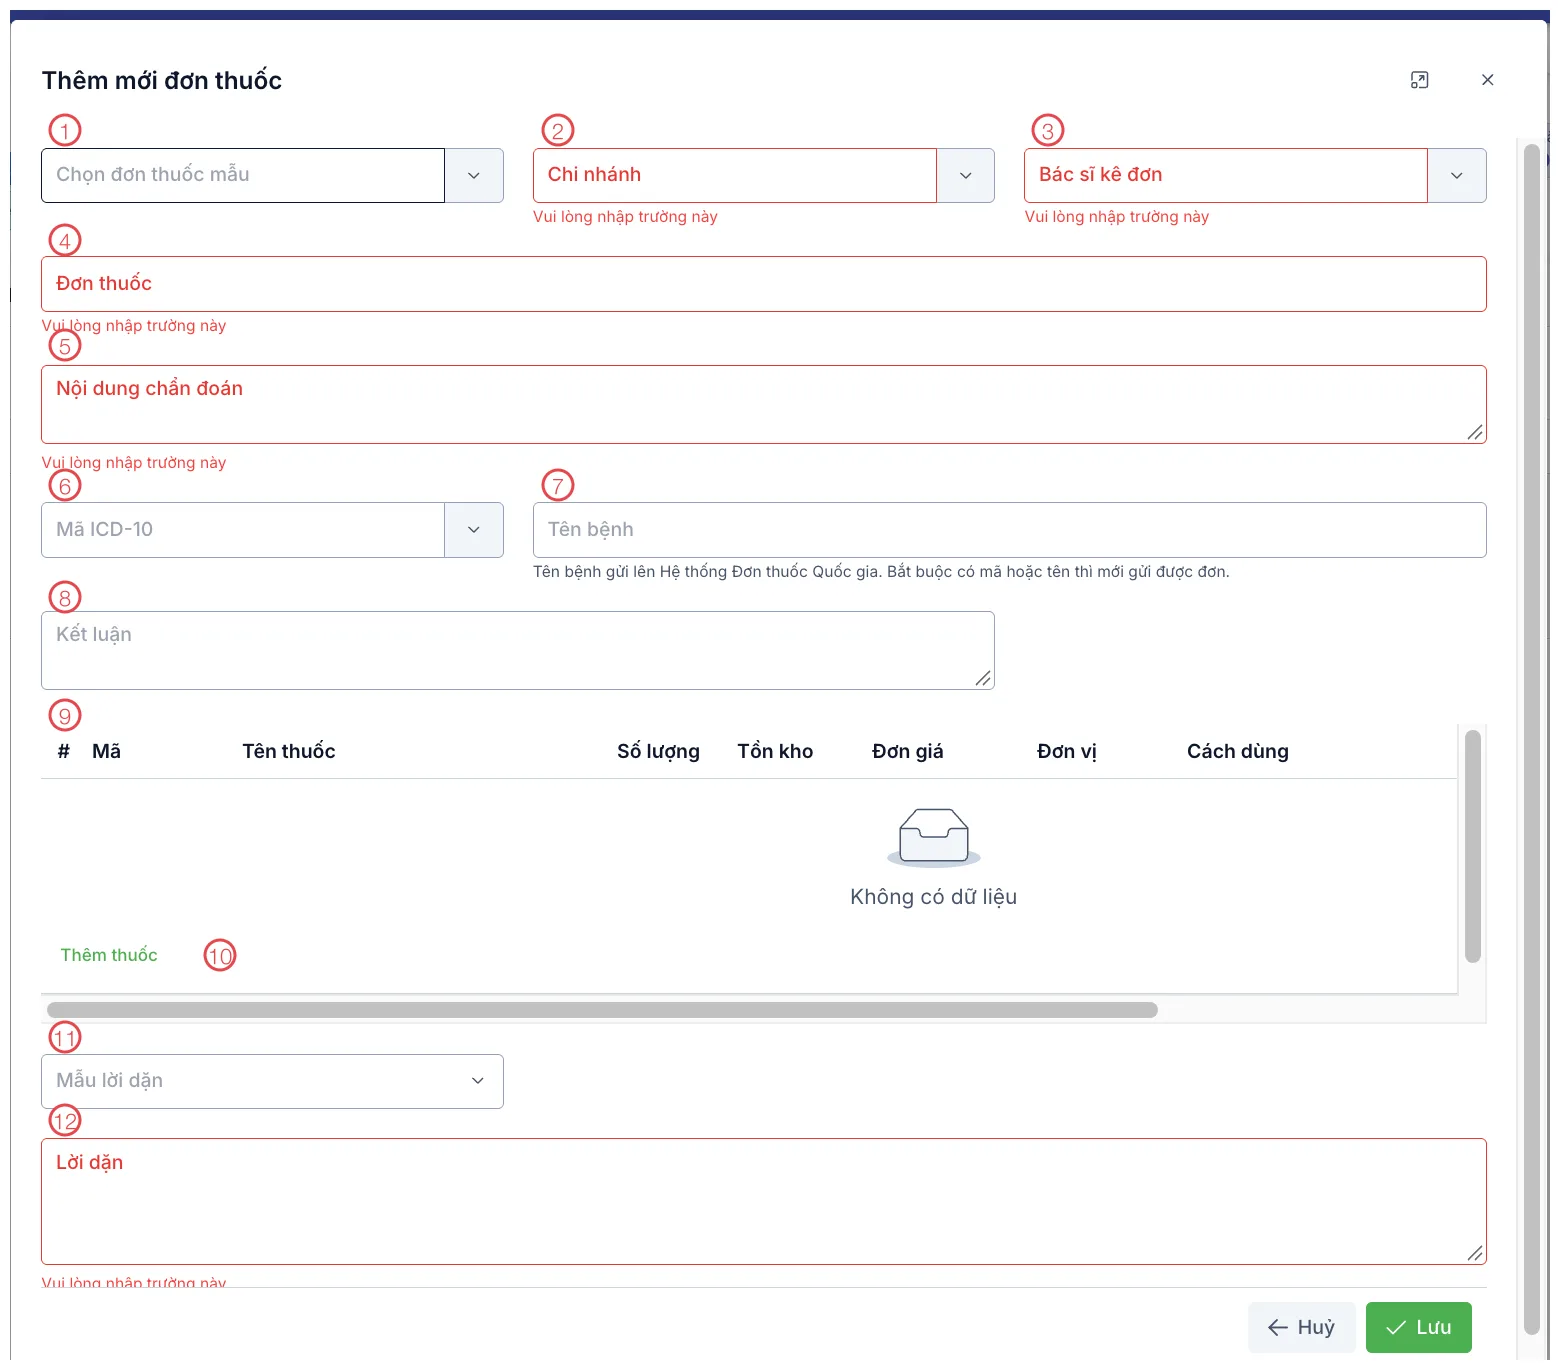Open the Chi nhánh dropdown arrow
Screen dimensions: 1560x1370
(965, 175)
